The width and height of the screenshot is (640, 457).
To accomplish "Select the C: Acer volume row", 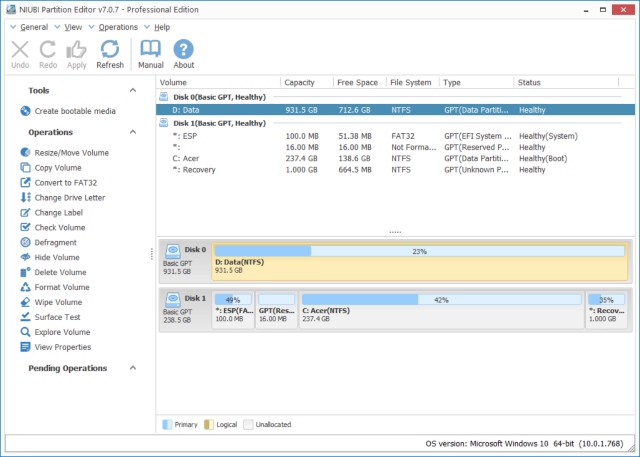I will [x=395, y=158].
